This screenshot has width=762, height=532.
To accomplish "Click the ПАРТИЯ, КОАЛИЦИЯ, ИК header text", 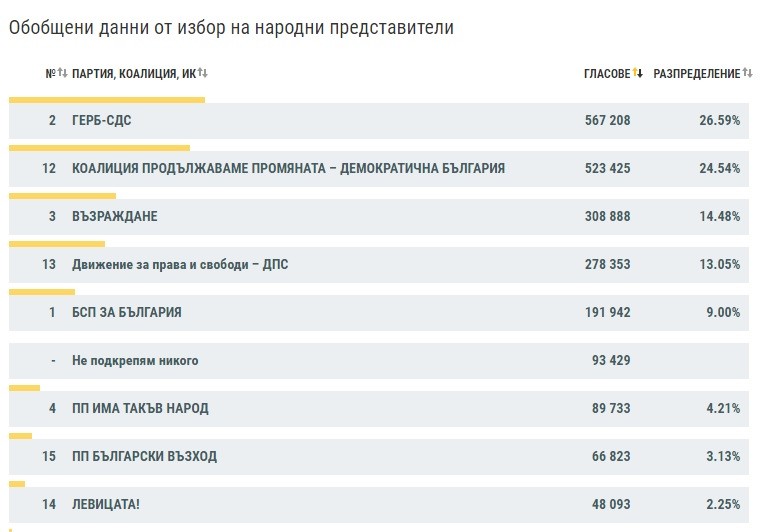I will tap(134, 73).
